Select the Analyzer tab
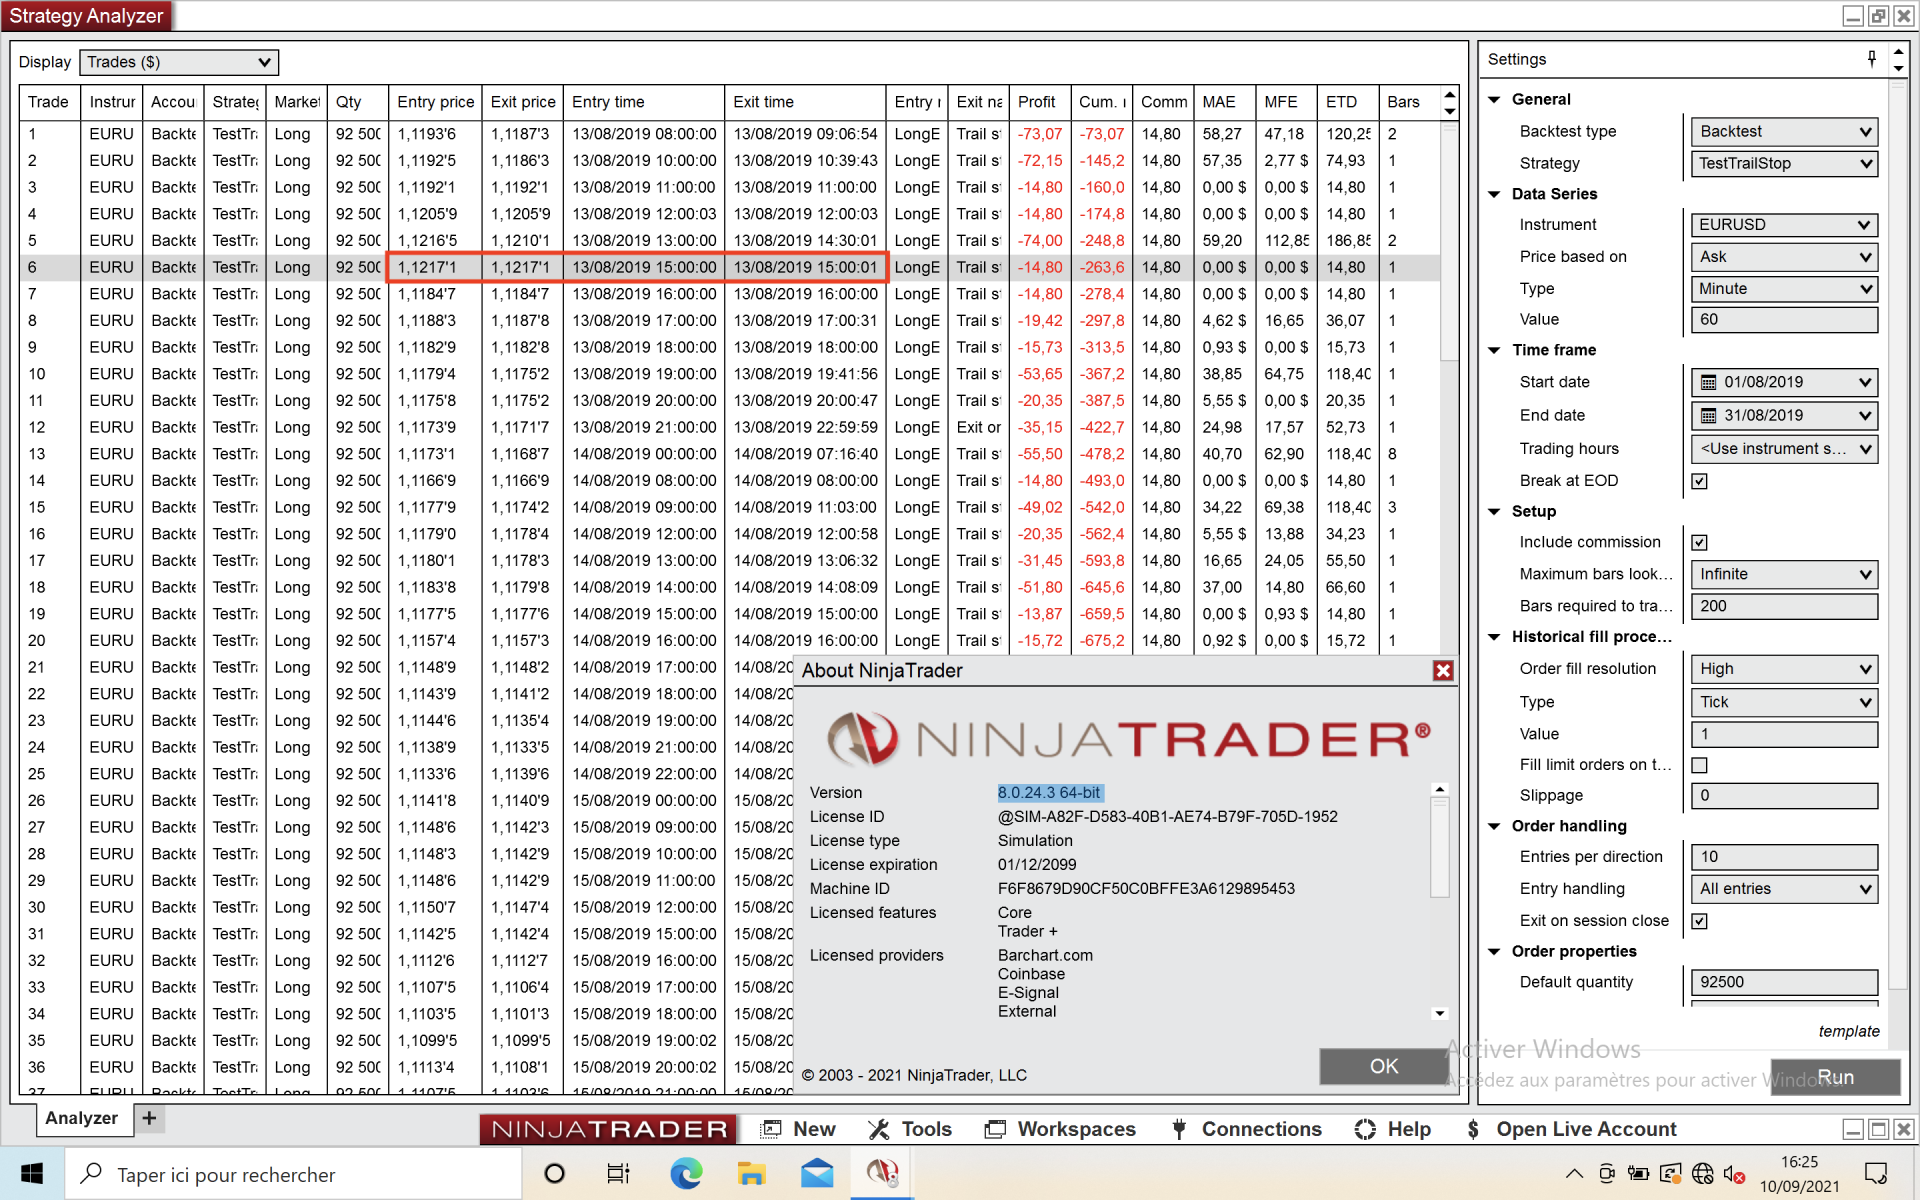 coord(82,1118)
